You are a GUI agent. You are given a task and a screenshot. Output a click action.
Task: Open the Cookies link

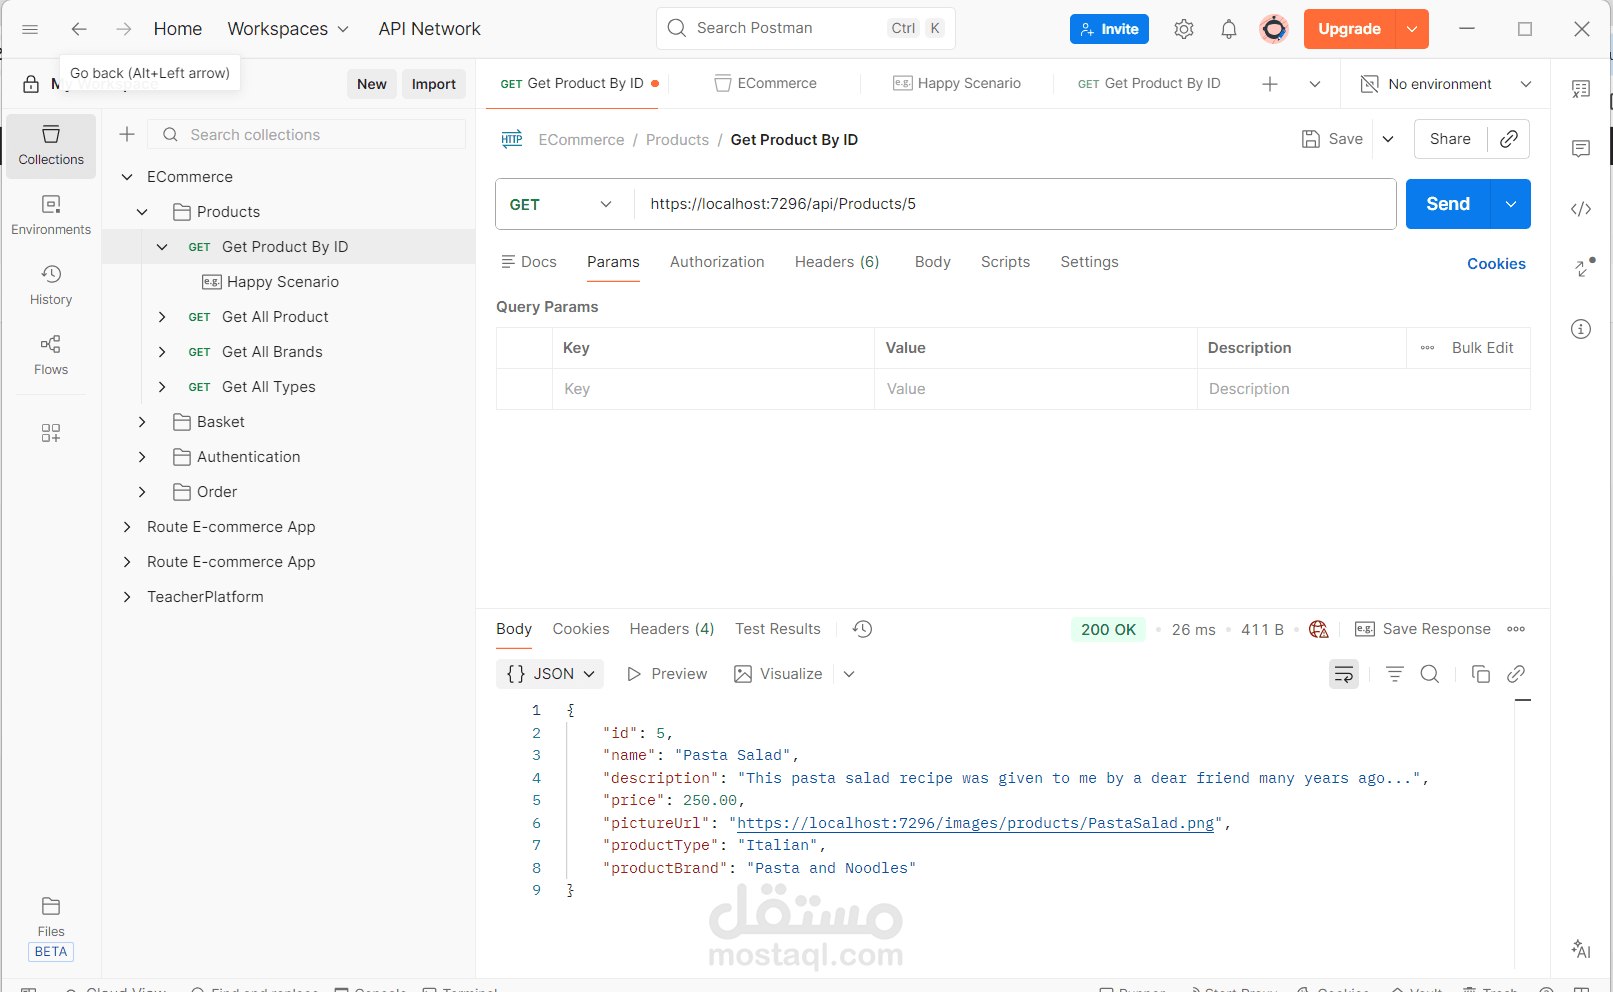pyautogui.click(x=1496, y=264)
